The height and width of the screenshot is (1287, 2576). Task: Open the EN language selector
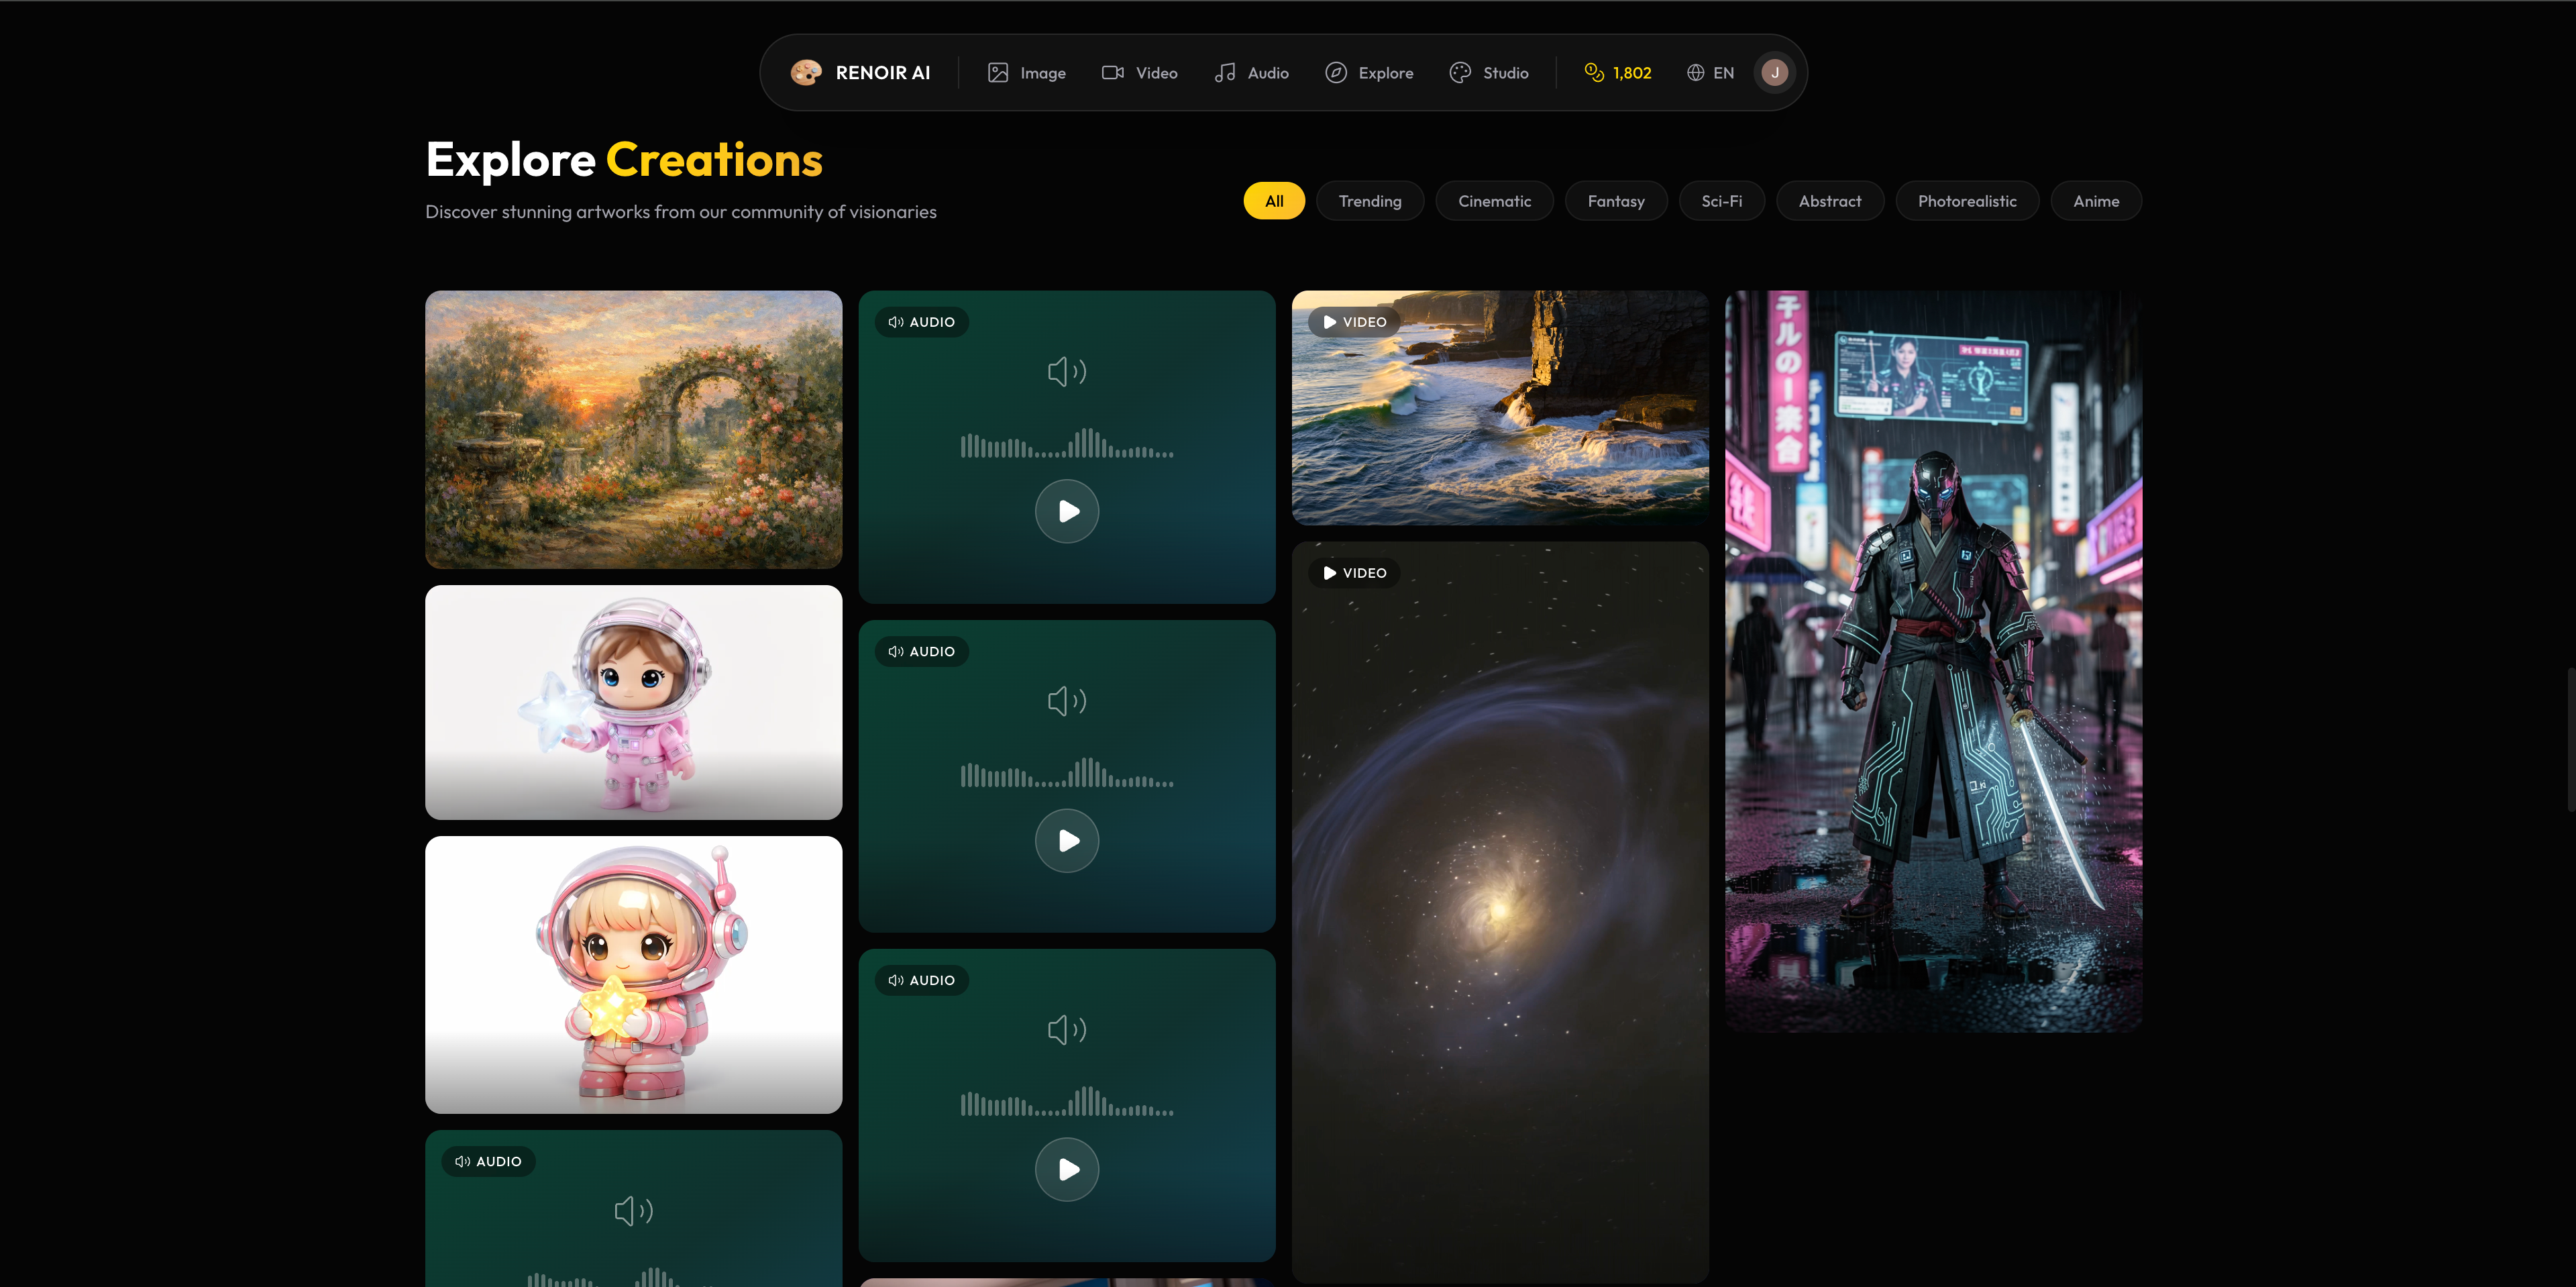coord(1710,72)
